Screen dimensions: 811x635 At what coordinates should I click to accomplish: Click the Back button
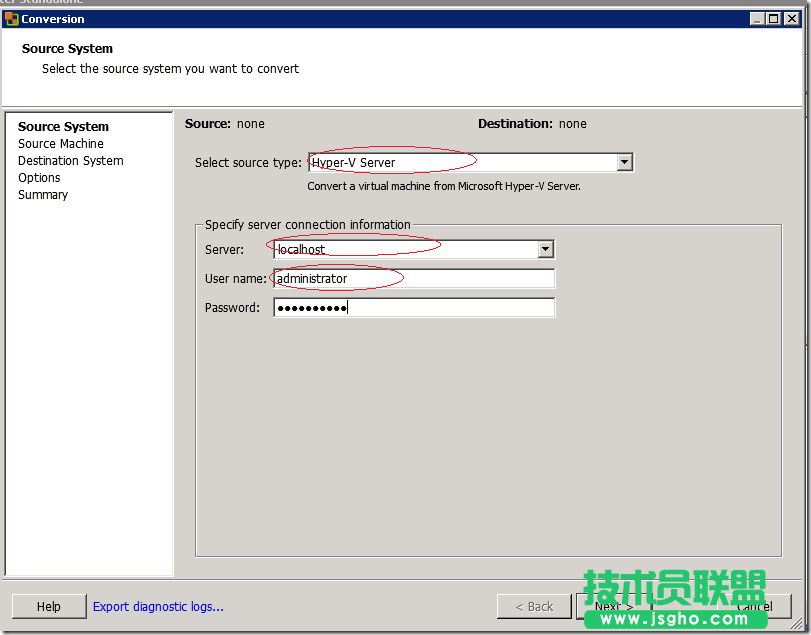[534, 606]
